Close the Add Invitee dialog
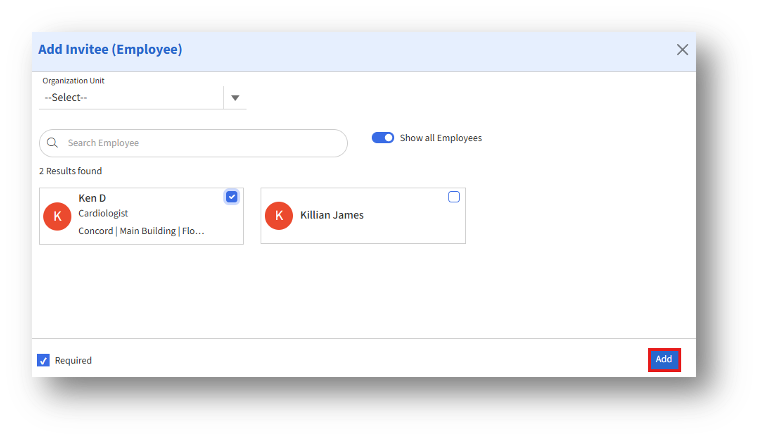Image resolution: width=758 pixels, height=440 pixels. (682, 50)
